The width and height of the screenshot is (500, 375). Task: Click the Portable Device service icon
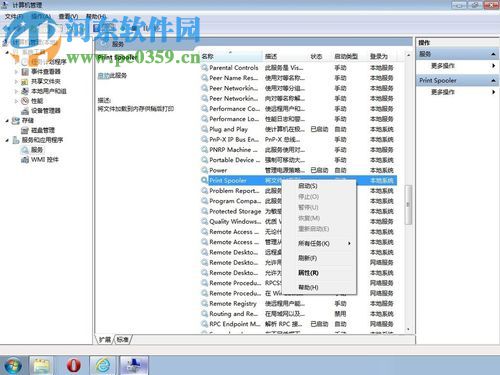click(204, 160)
